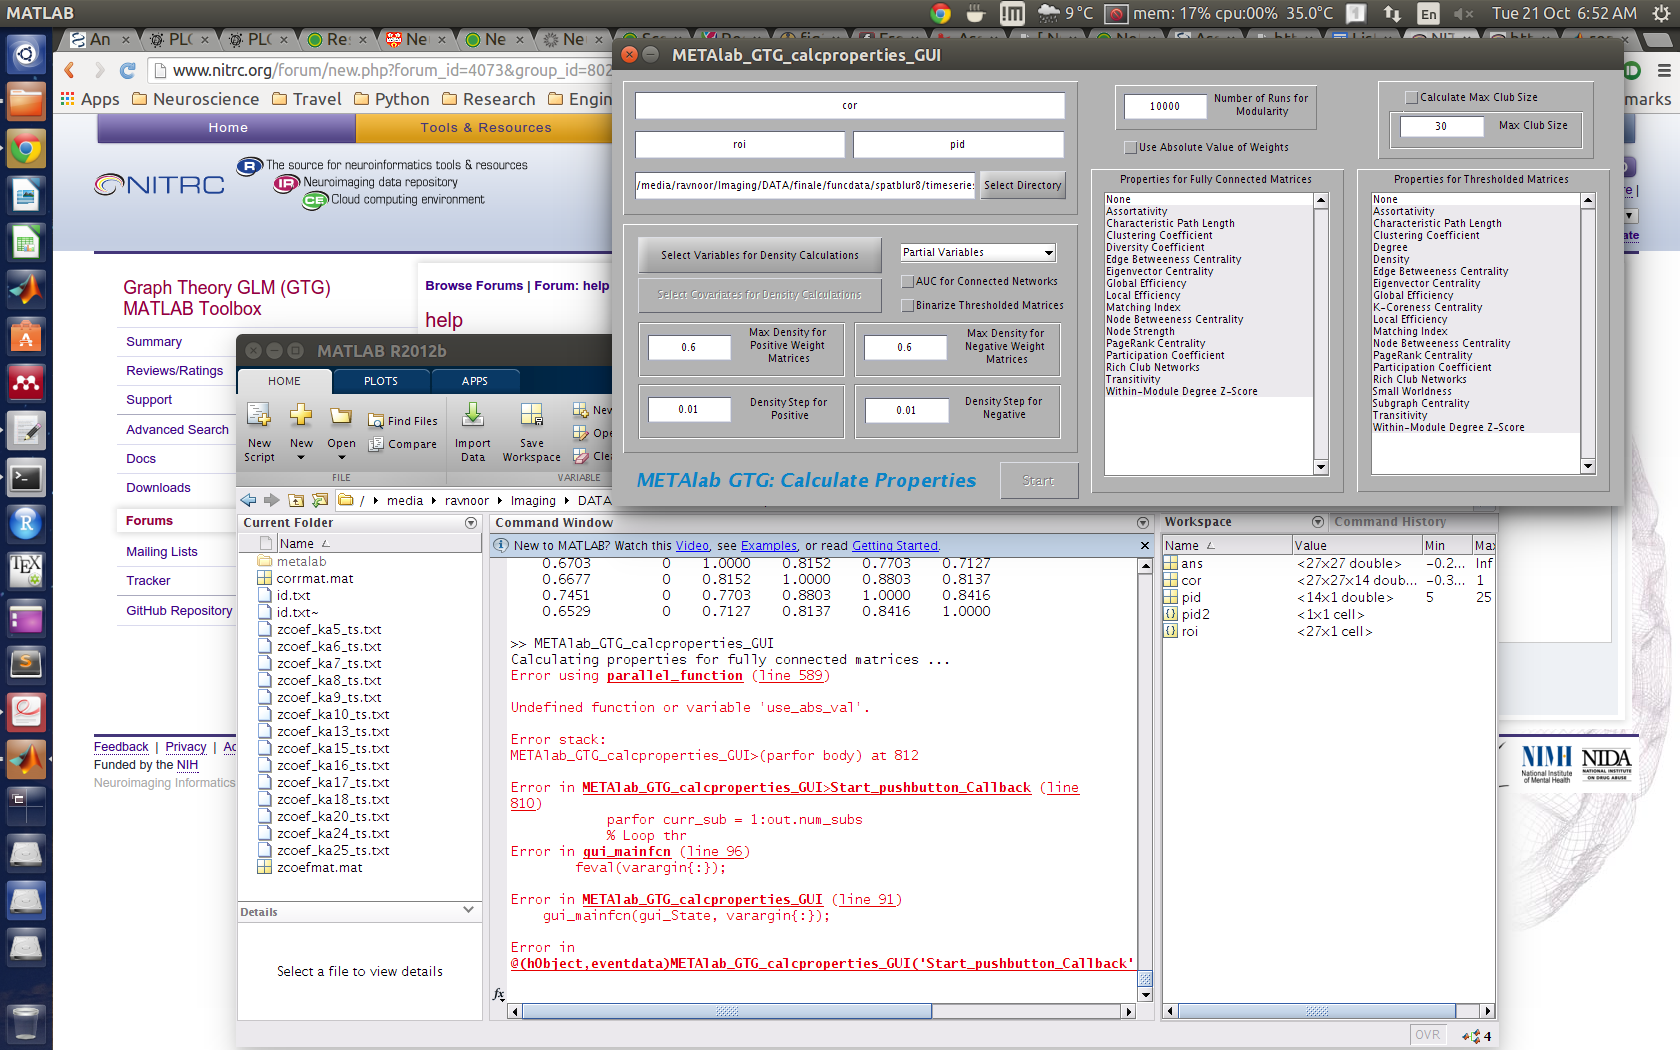The height and width of the screenshot is (1050, 1680).
Task: Open Terminal from the Ubuntu launcher
Action: click(26, 478)
